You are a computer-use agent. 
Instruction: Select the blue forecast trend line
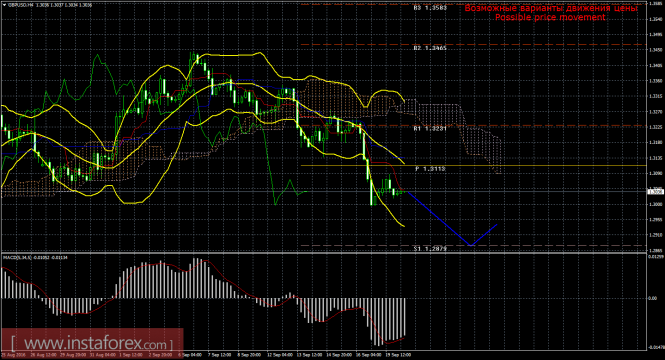pyautogui.click(x=452, y=219)
